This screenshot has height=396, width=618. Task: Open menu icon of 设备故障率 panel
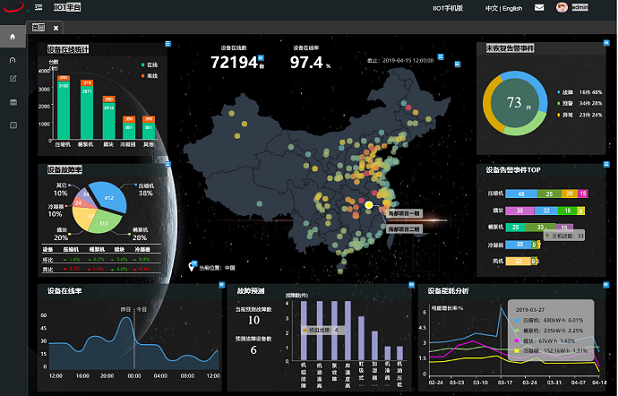click(168, 164)
